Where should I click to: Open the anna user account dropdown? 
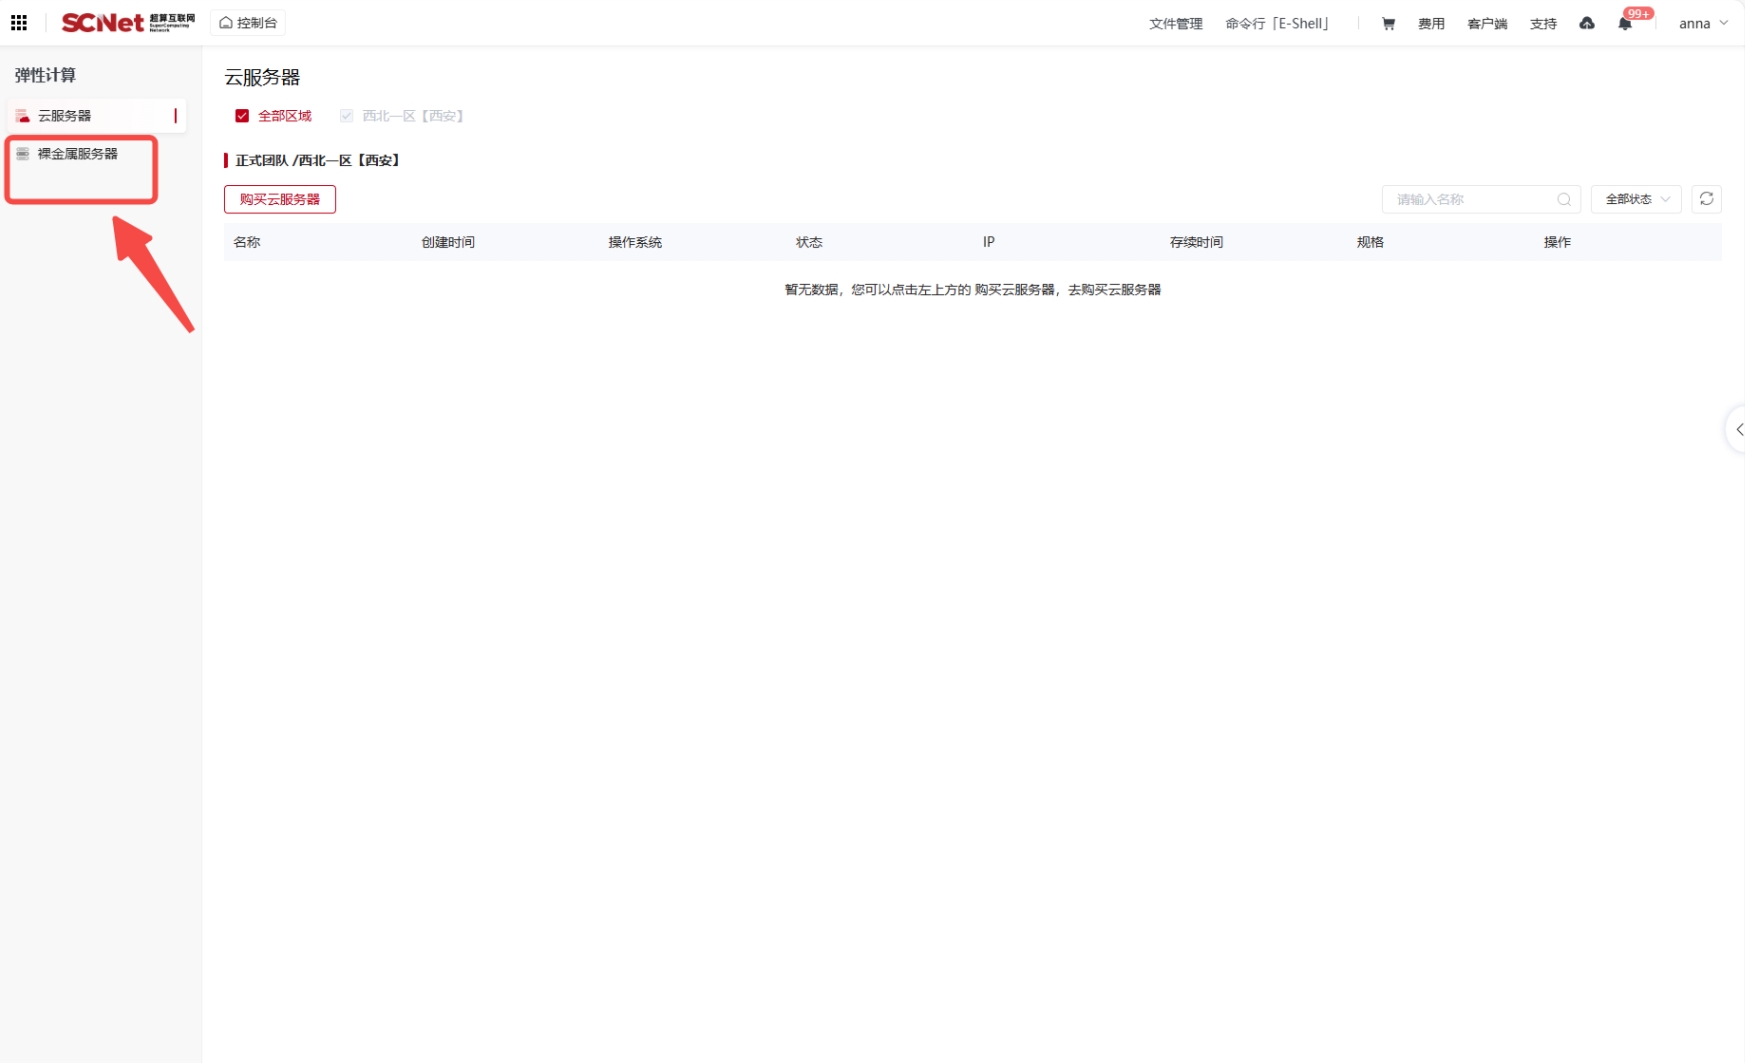(1702, 24)
